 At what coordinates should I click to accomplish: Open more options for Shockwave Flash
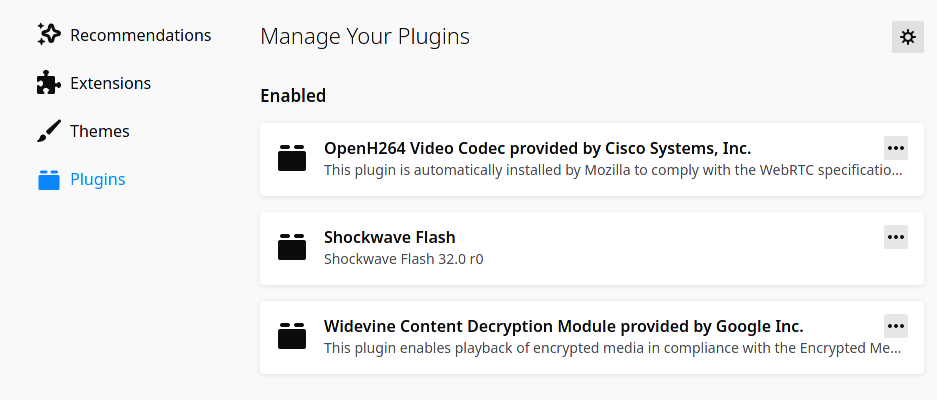(x=896, y=237)
